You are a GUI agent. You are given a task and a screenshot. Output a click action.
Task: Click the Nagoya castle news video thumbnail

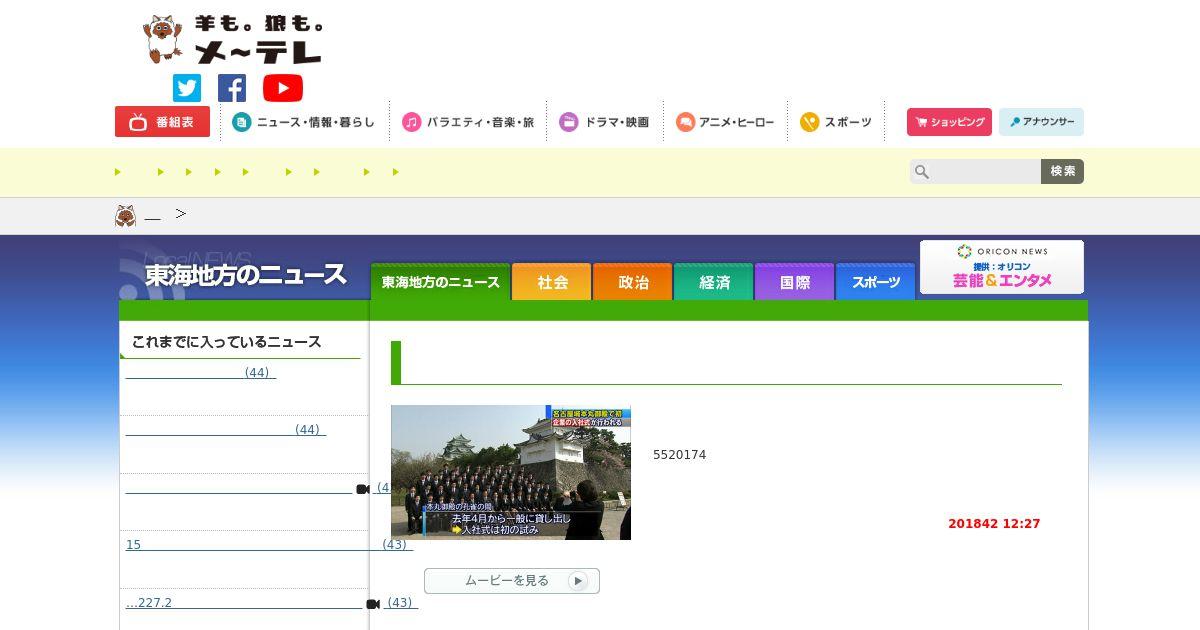511,472
